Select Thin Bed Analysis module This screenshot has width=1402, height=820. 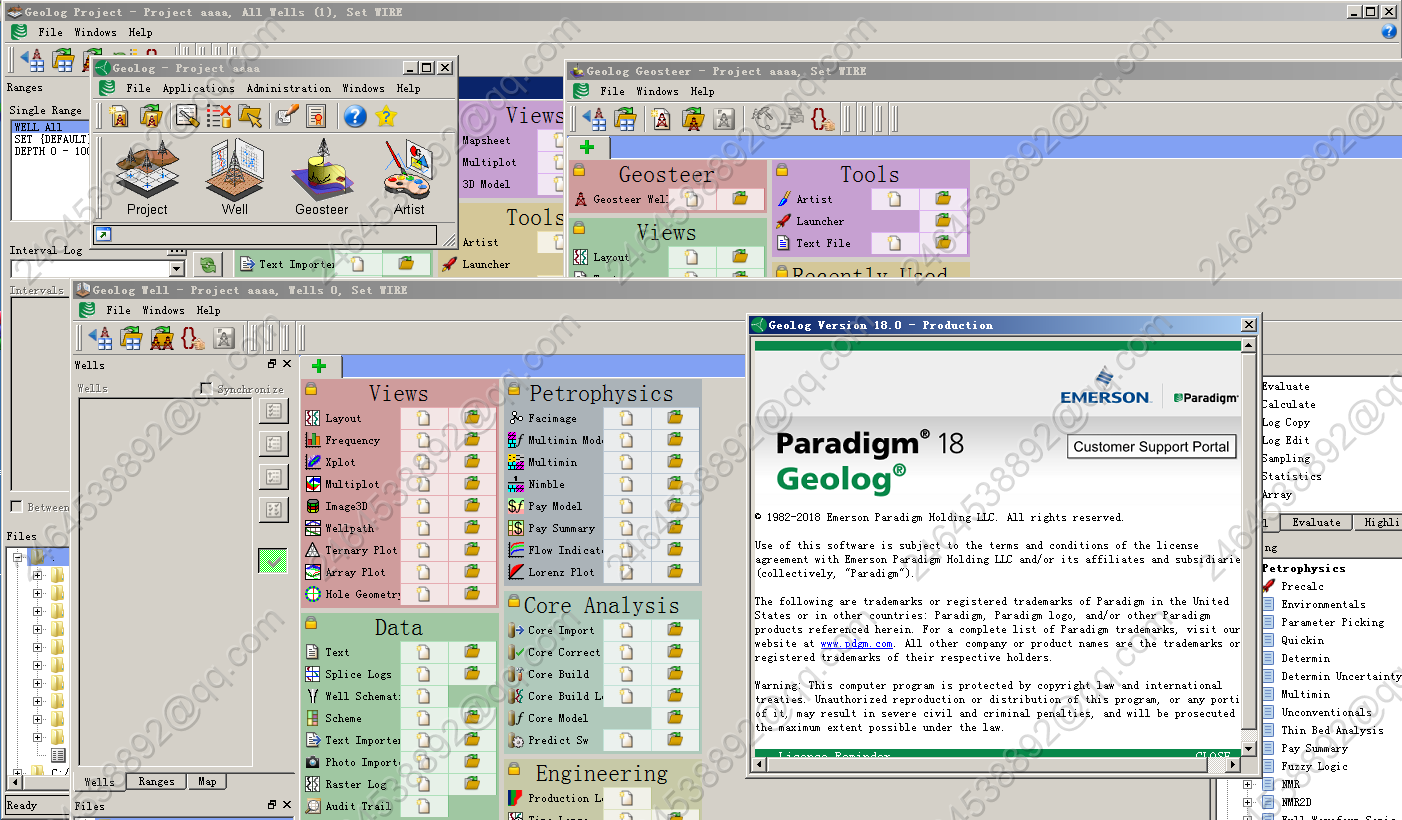tap(1332, 730)
